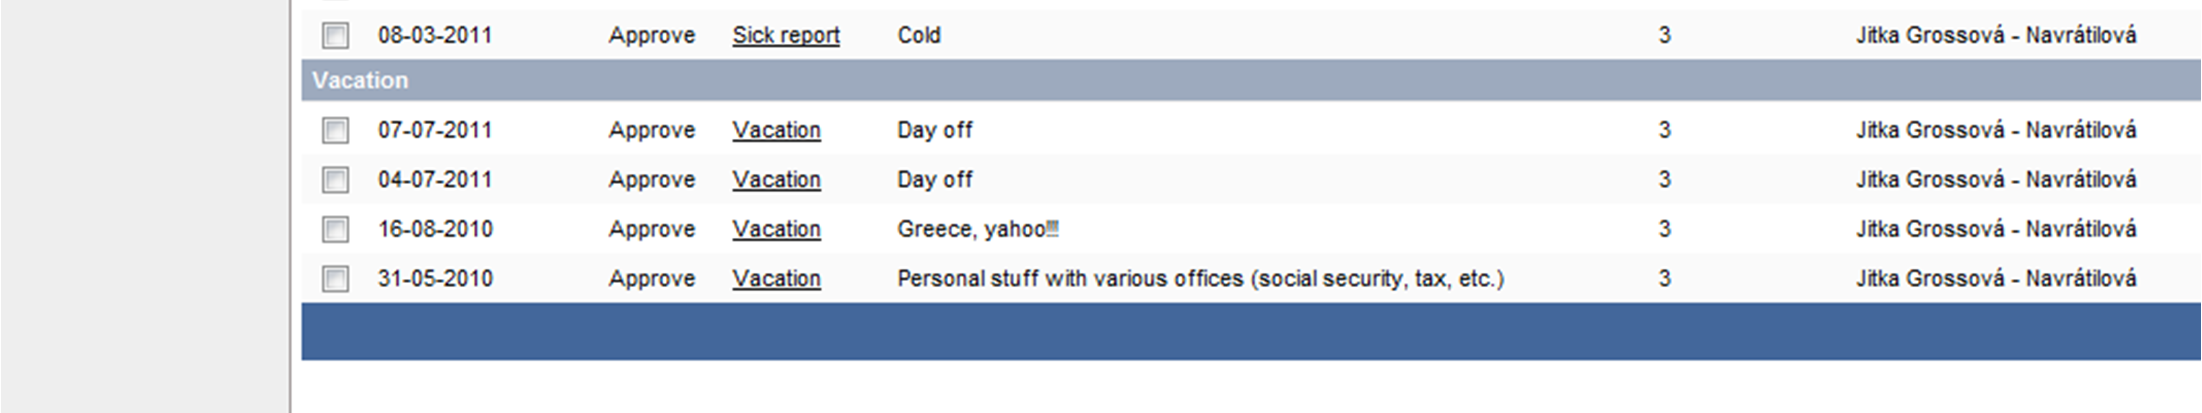Check the 08-03-2011 sick report row checkbox
This screenshot has width=2202, height=413.
[x=335, y=36]
